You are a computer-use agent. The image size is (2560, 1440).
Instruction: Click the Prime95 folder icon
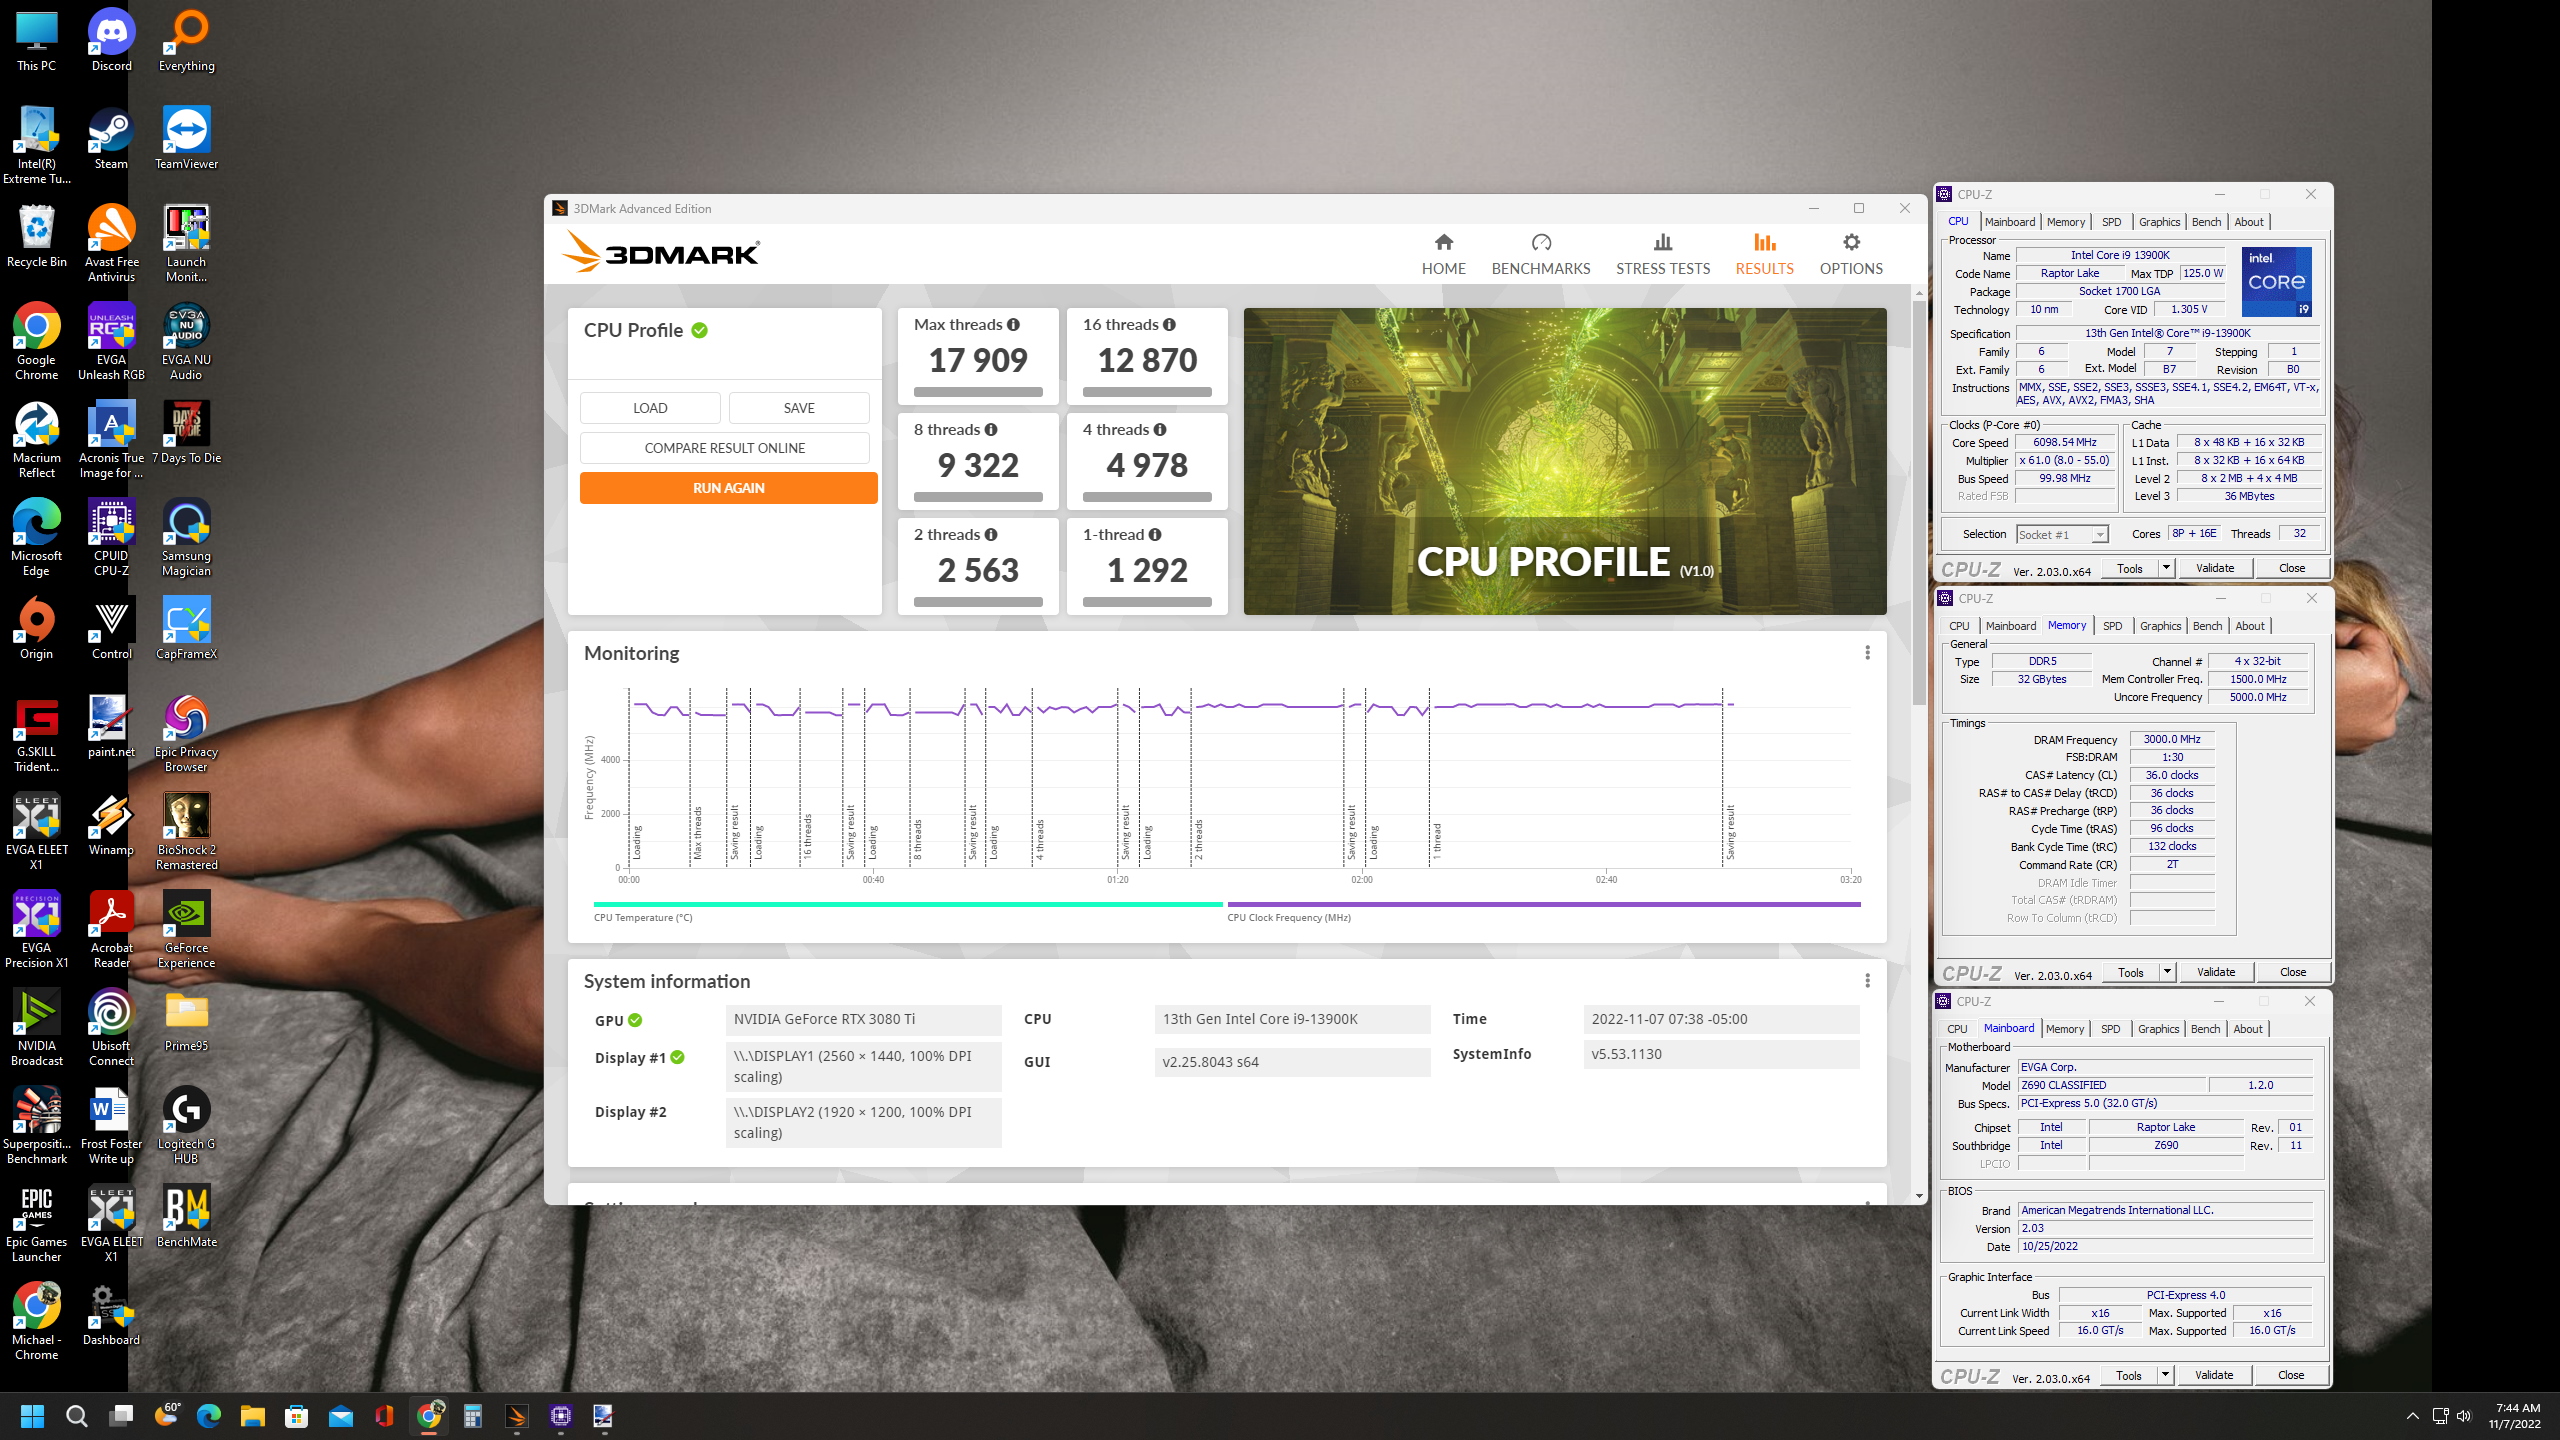(186, 1021)
